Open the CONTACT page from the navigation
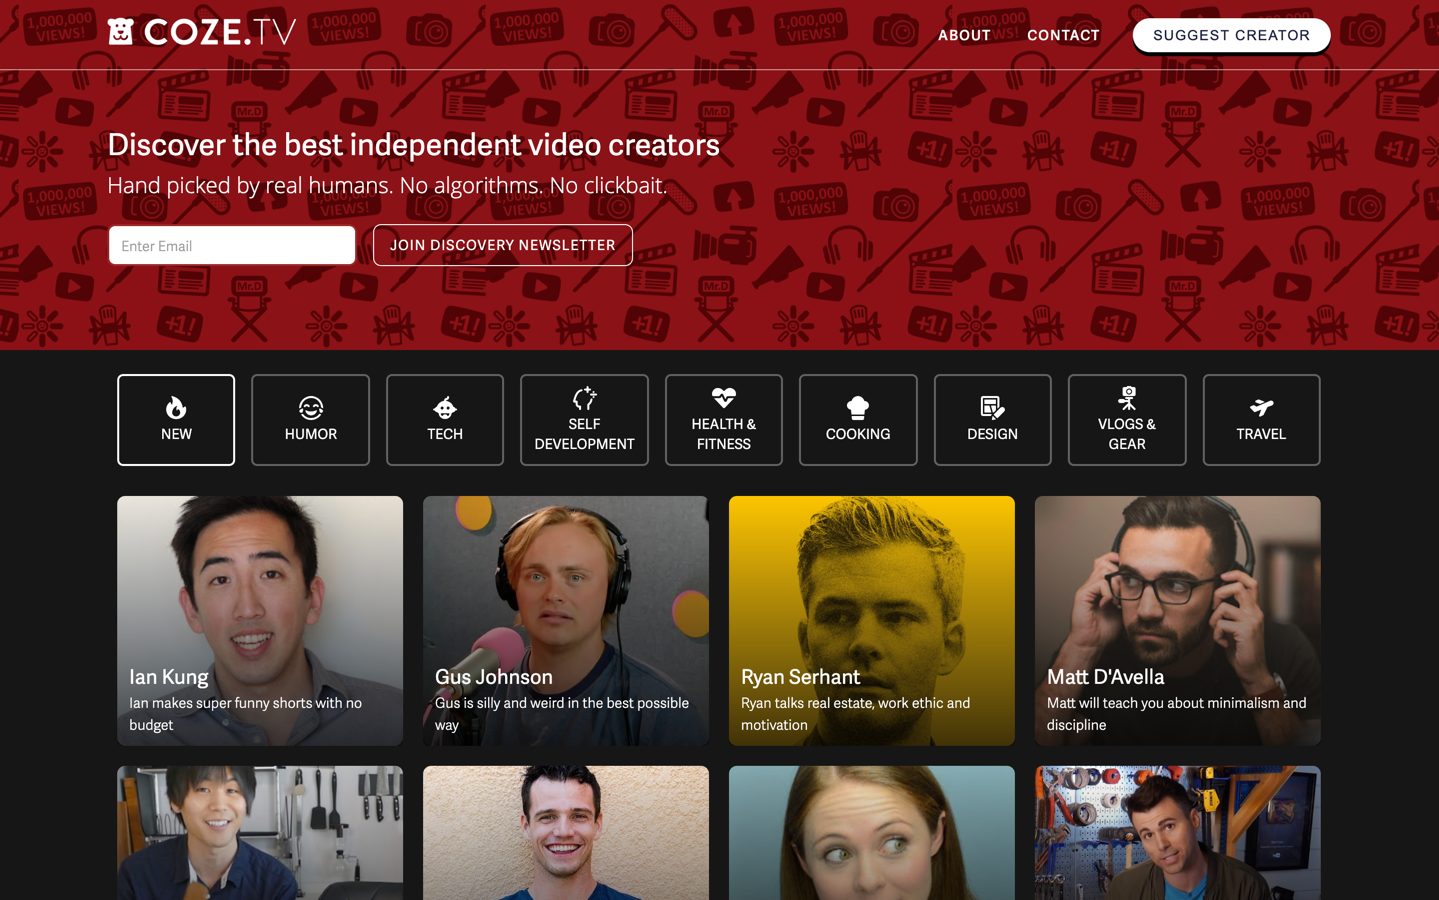The width and height of the screenshot is (1439, 900). 1063,35
